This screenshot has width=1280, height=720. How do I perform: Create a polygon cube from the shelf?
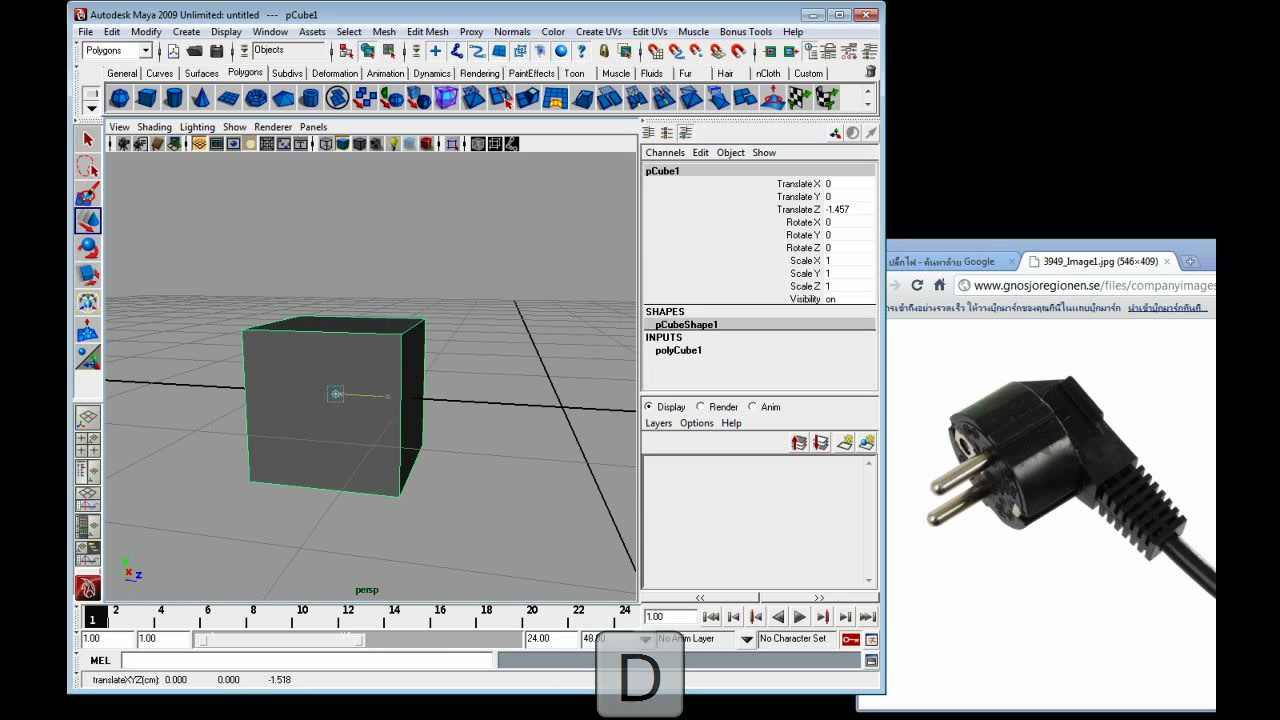[146, 98]
